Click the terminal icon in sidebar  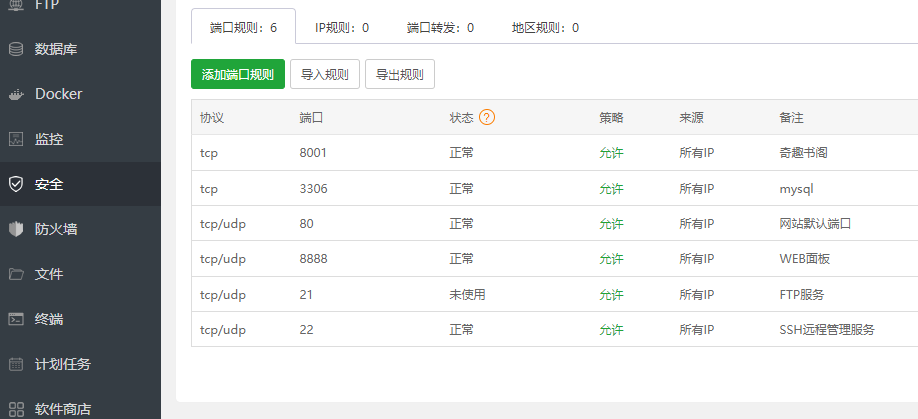(16, 319)
